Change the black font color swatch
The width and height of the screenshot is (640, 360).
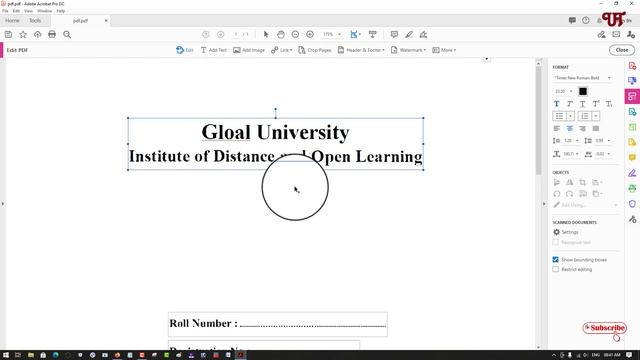[583, 91]
